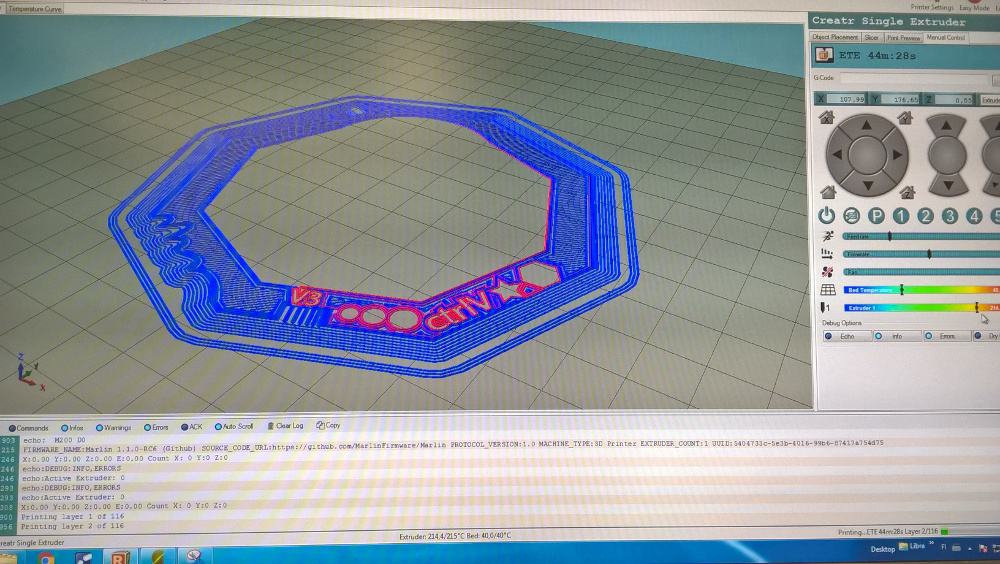Click the Z position field
The width and height of the screenshot is (1000, 564).
955,99
